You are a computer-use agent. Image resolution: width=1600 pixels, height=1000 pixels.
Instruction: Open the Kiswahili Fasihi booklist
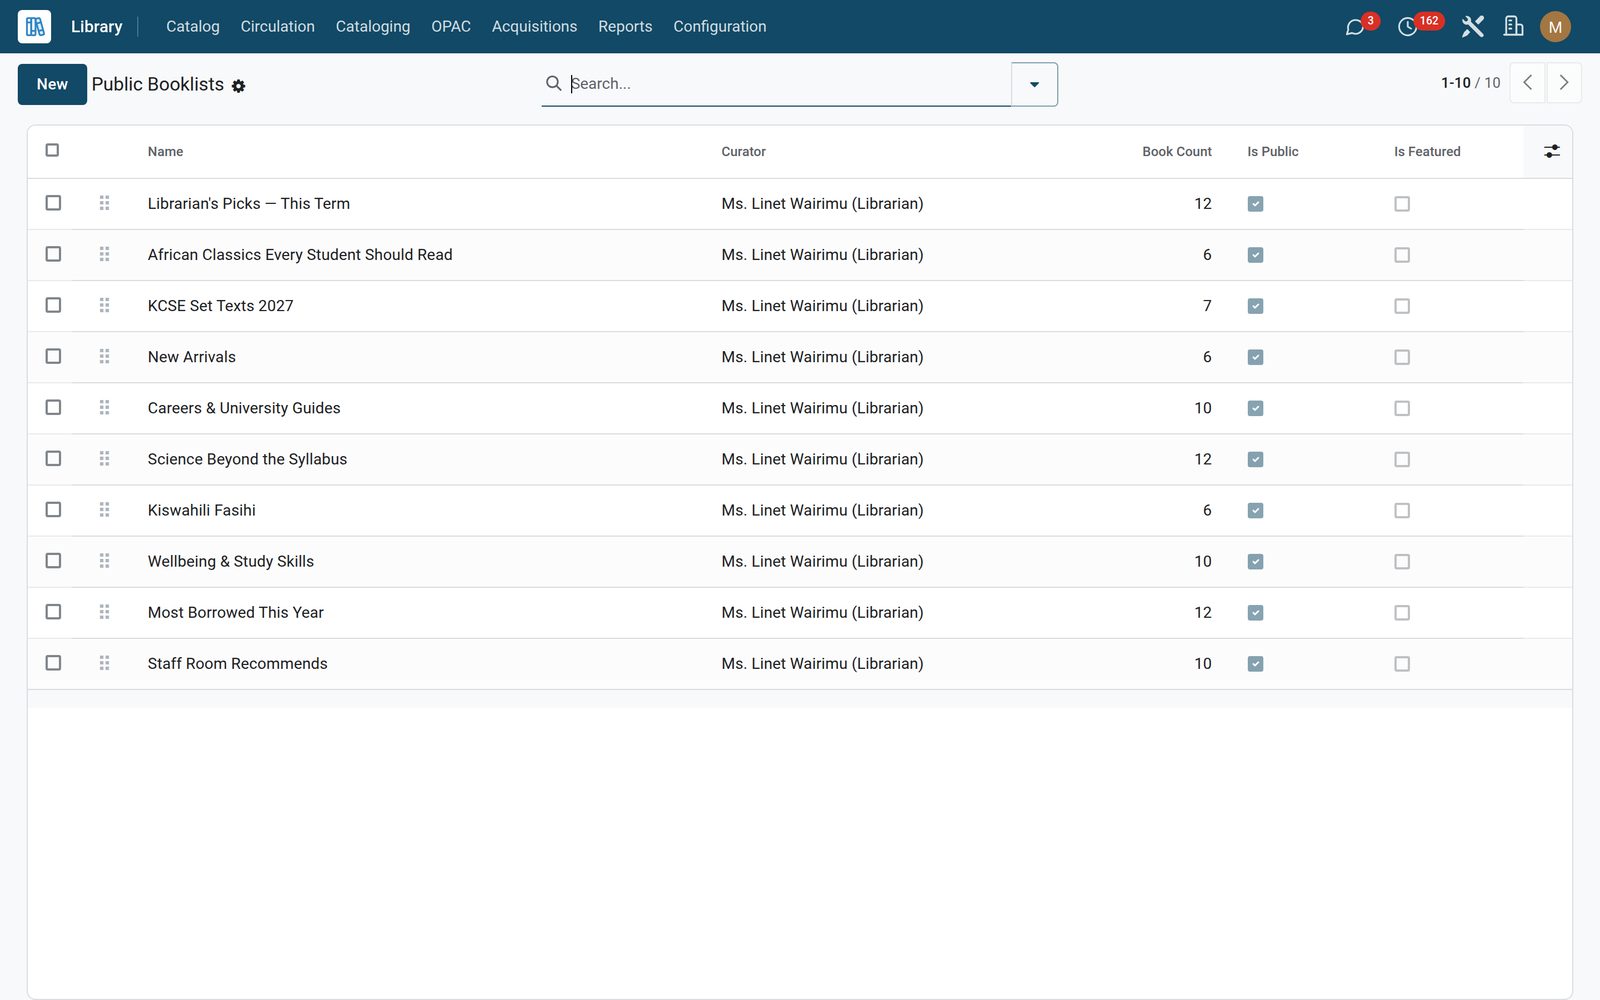tap(202, 510)
